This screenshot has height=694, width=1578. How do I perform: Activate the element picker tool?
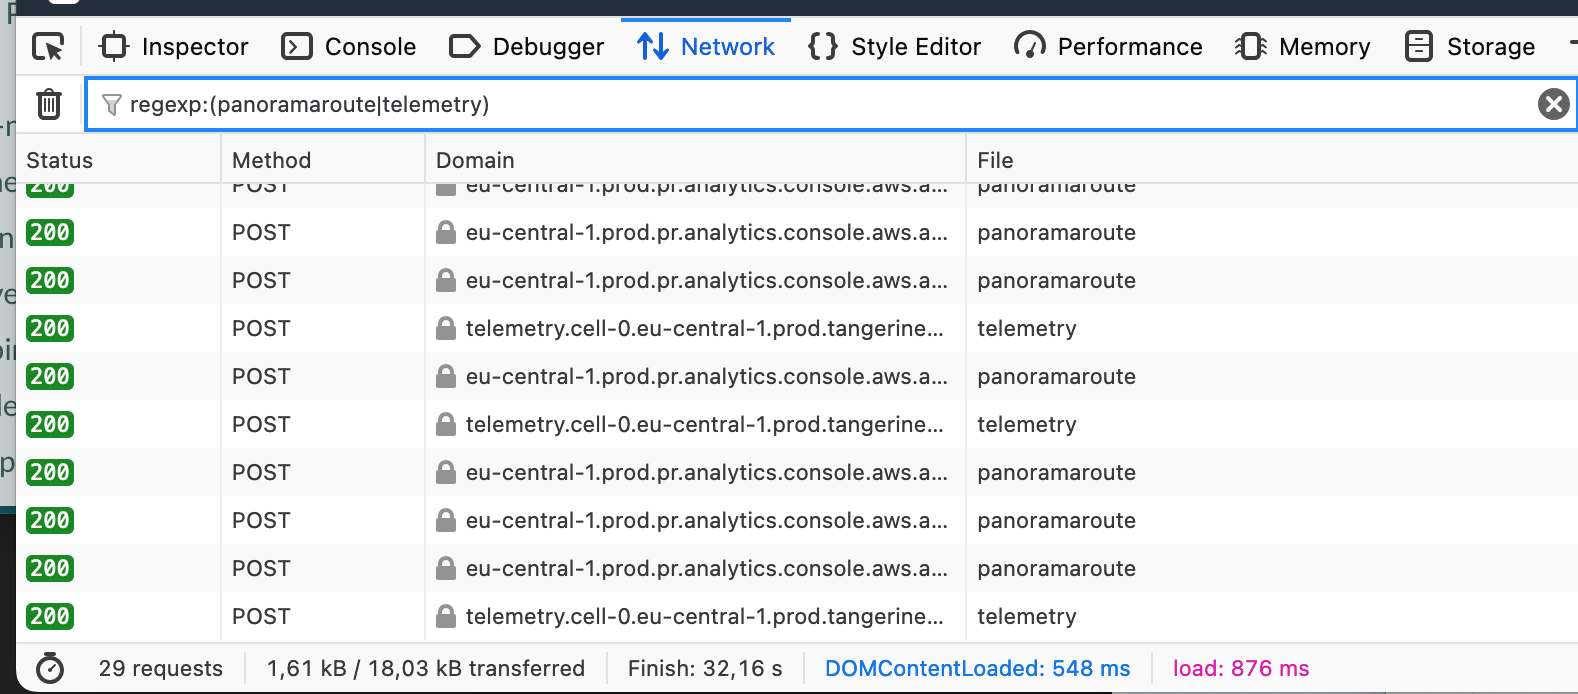(x=48, y=47)
